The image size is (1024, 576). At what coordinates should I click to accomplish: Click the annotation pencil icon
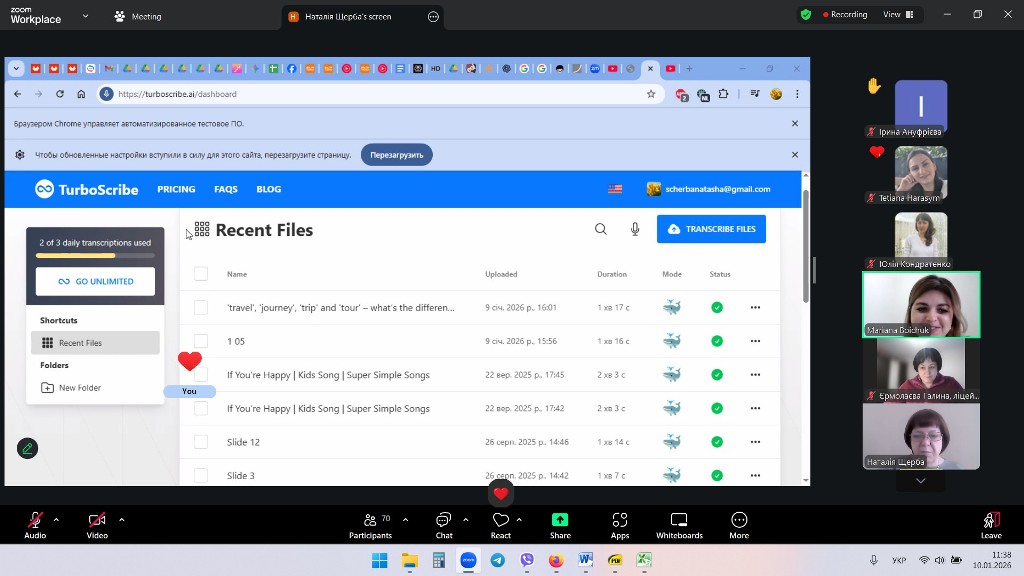(x=28, y=448)
